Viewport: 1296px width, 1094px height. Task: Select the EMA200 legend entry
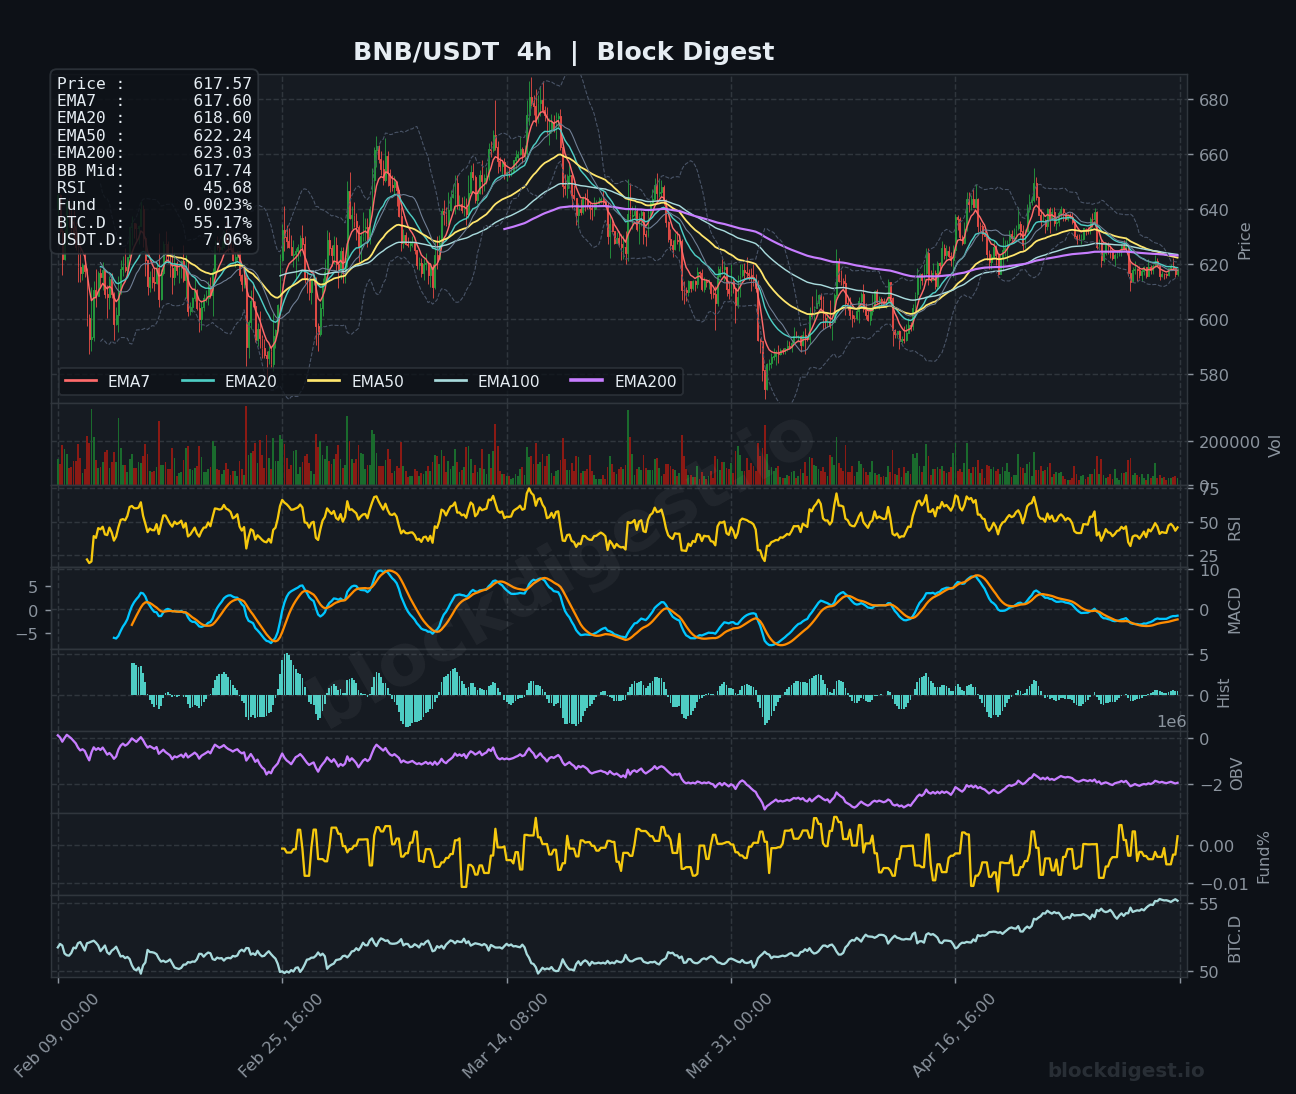pos(624,381)
